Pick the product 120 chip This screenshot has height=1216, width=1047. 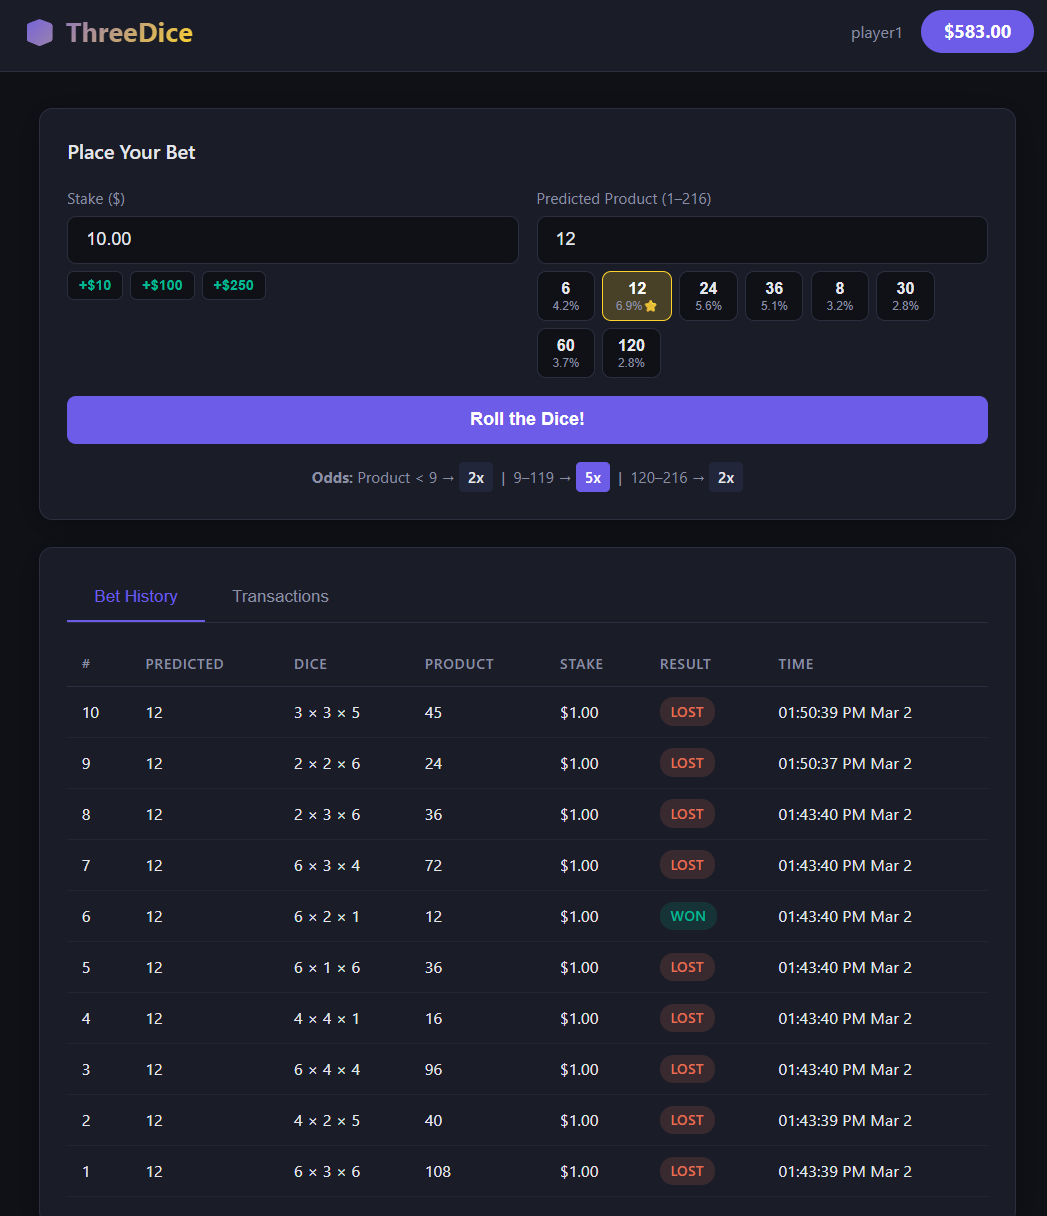[x=631, y=353]
